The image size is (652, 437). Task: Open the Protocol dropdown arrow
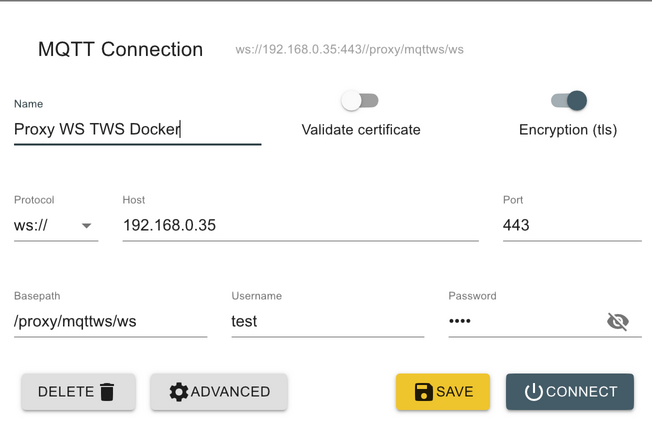pos(86,226)
